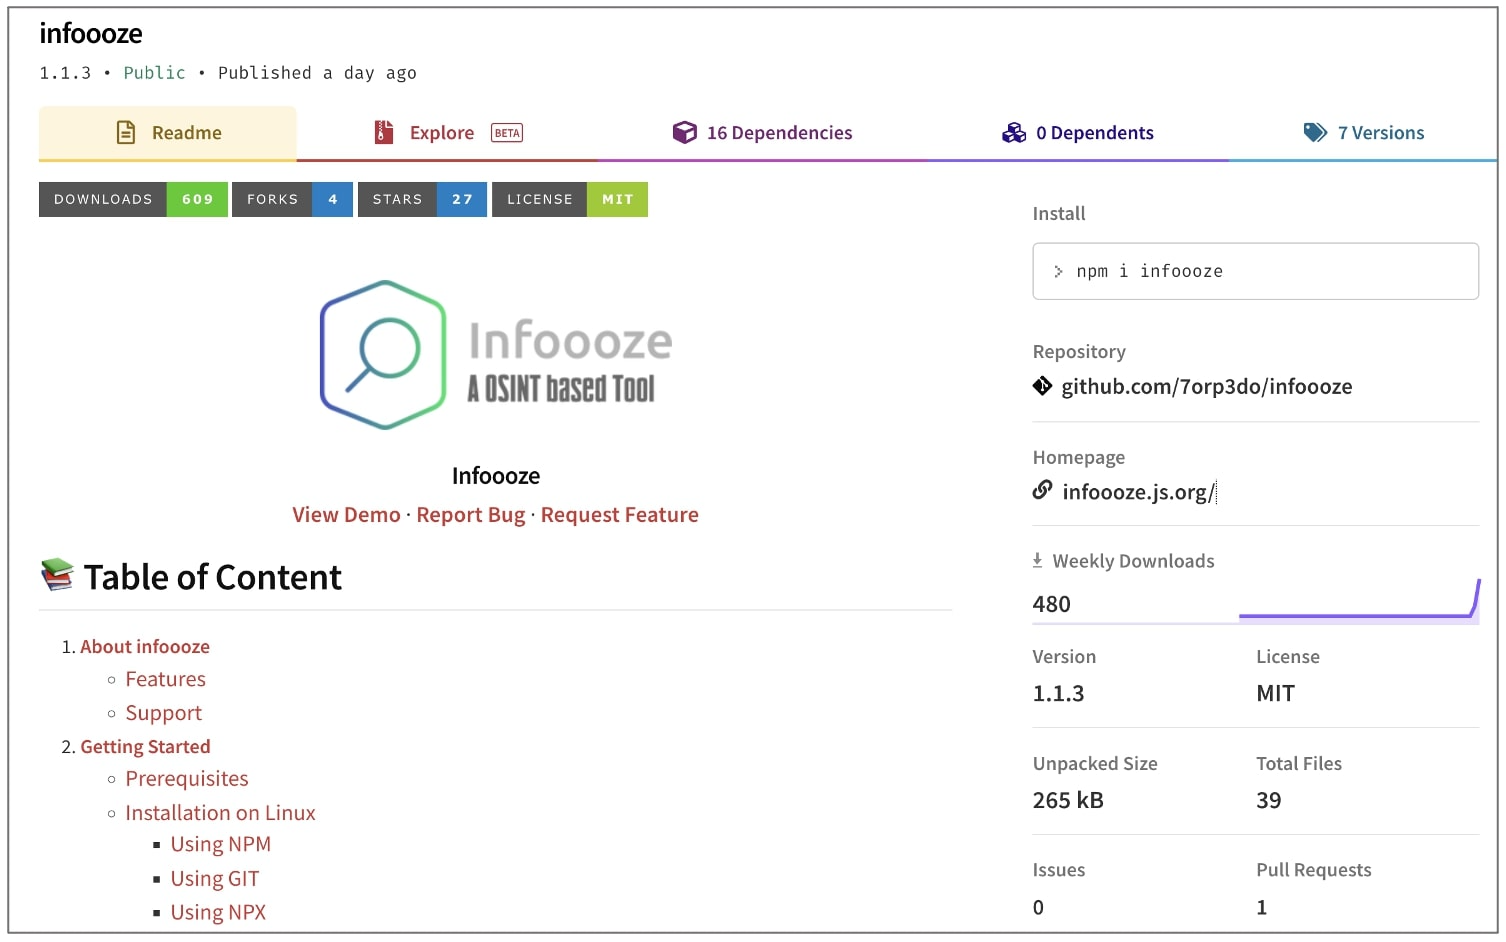Open the 16 Dependencies tab
1506x942 pixels.
pos(778,133)
